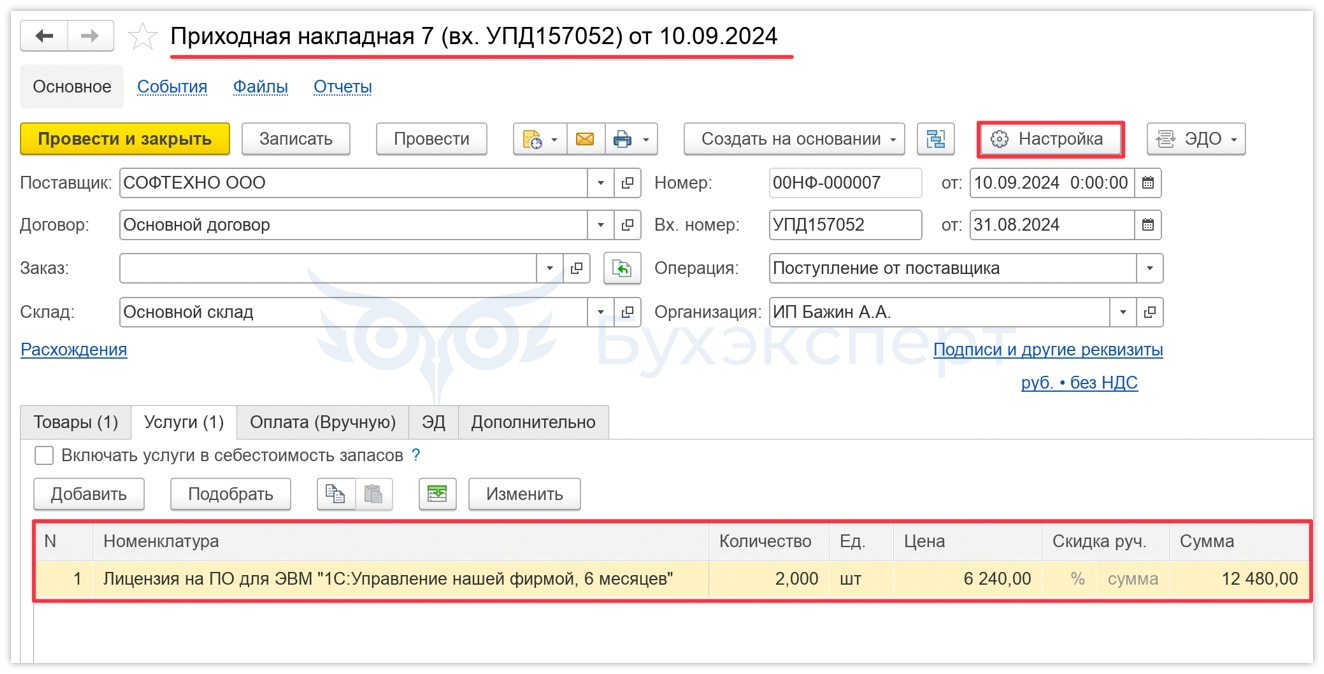1324x674 pixels.
Task: Click the Сумма cell 12 480,00
Action: (x=1240, y=579)
